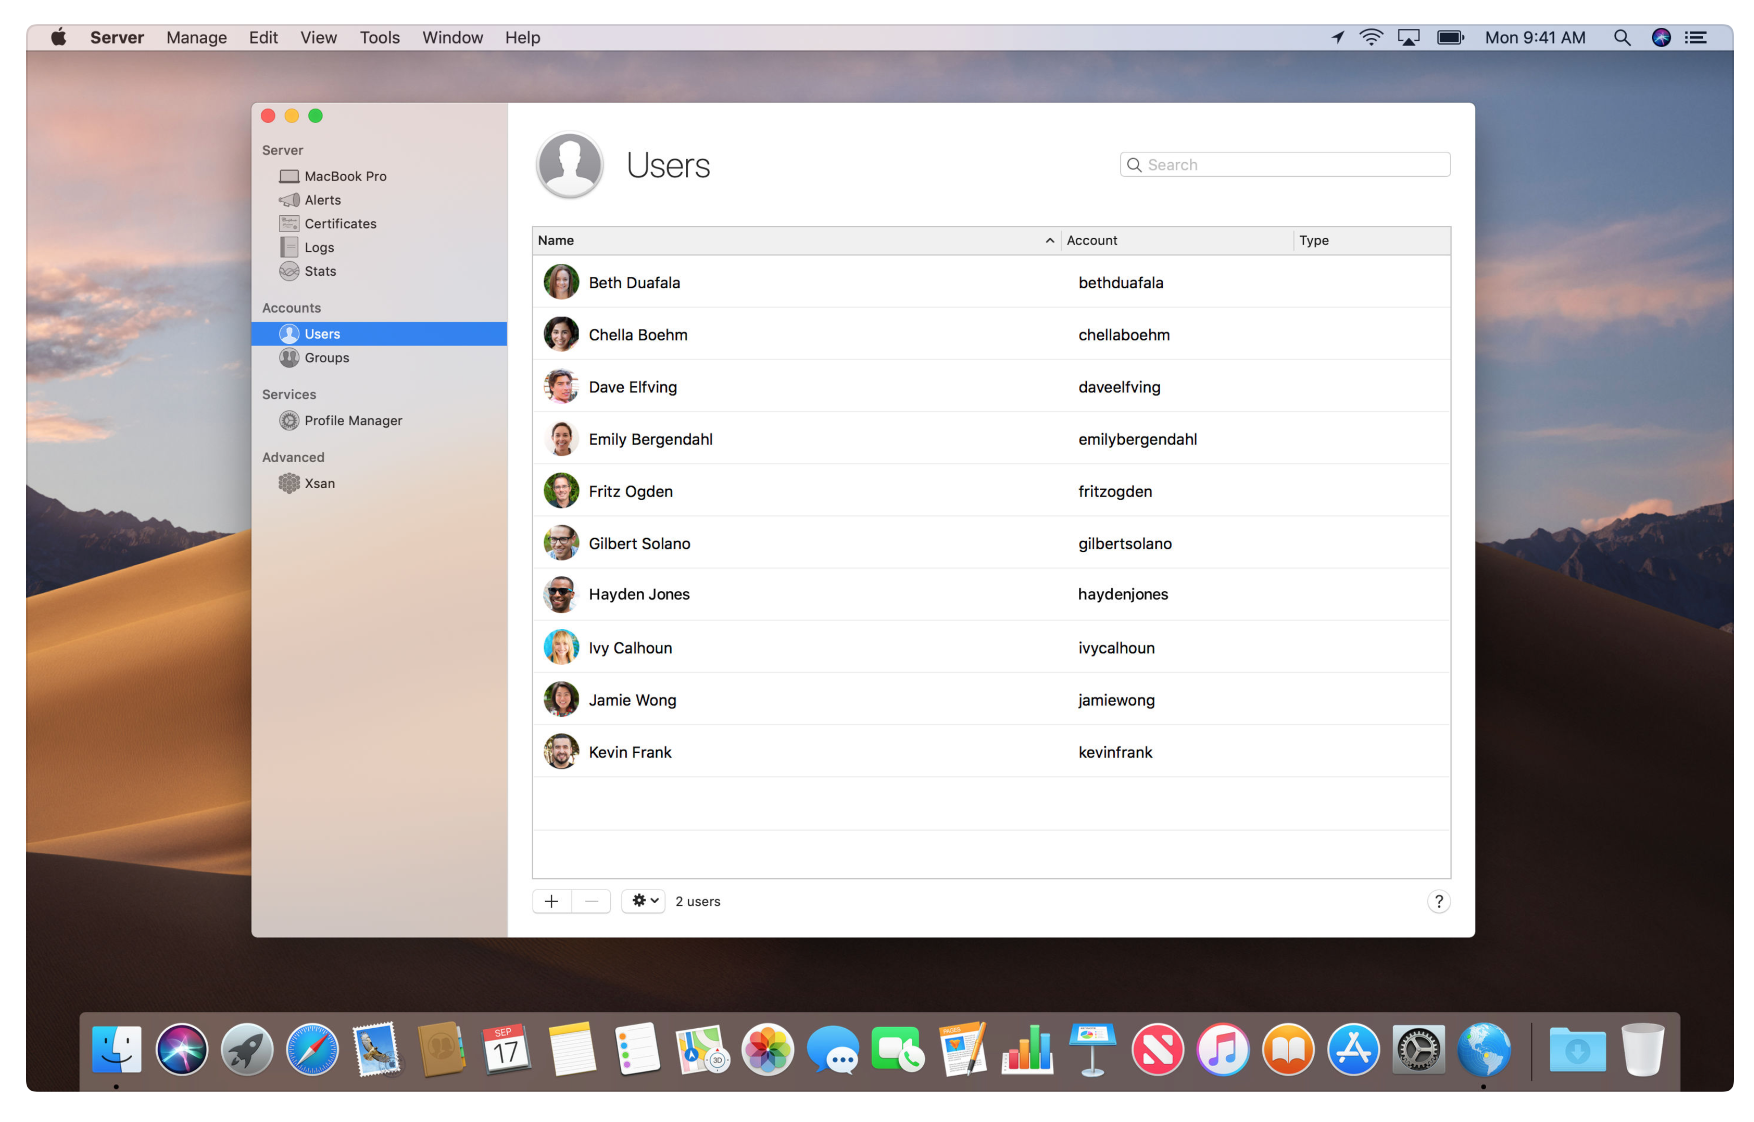Screen dimensions: 1754x1122
Task: Select the Jamie Wong name
Action: [633, 700]
